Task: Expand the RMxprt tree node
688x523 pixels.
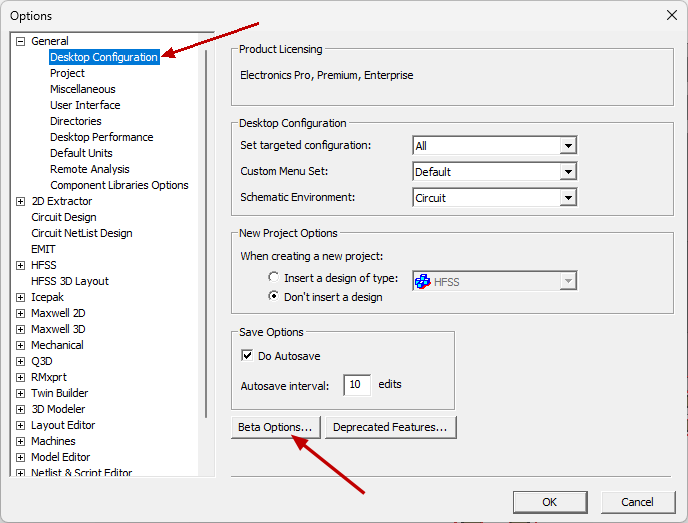Action: [20, 377]
